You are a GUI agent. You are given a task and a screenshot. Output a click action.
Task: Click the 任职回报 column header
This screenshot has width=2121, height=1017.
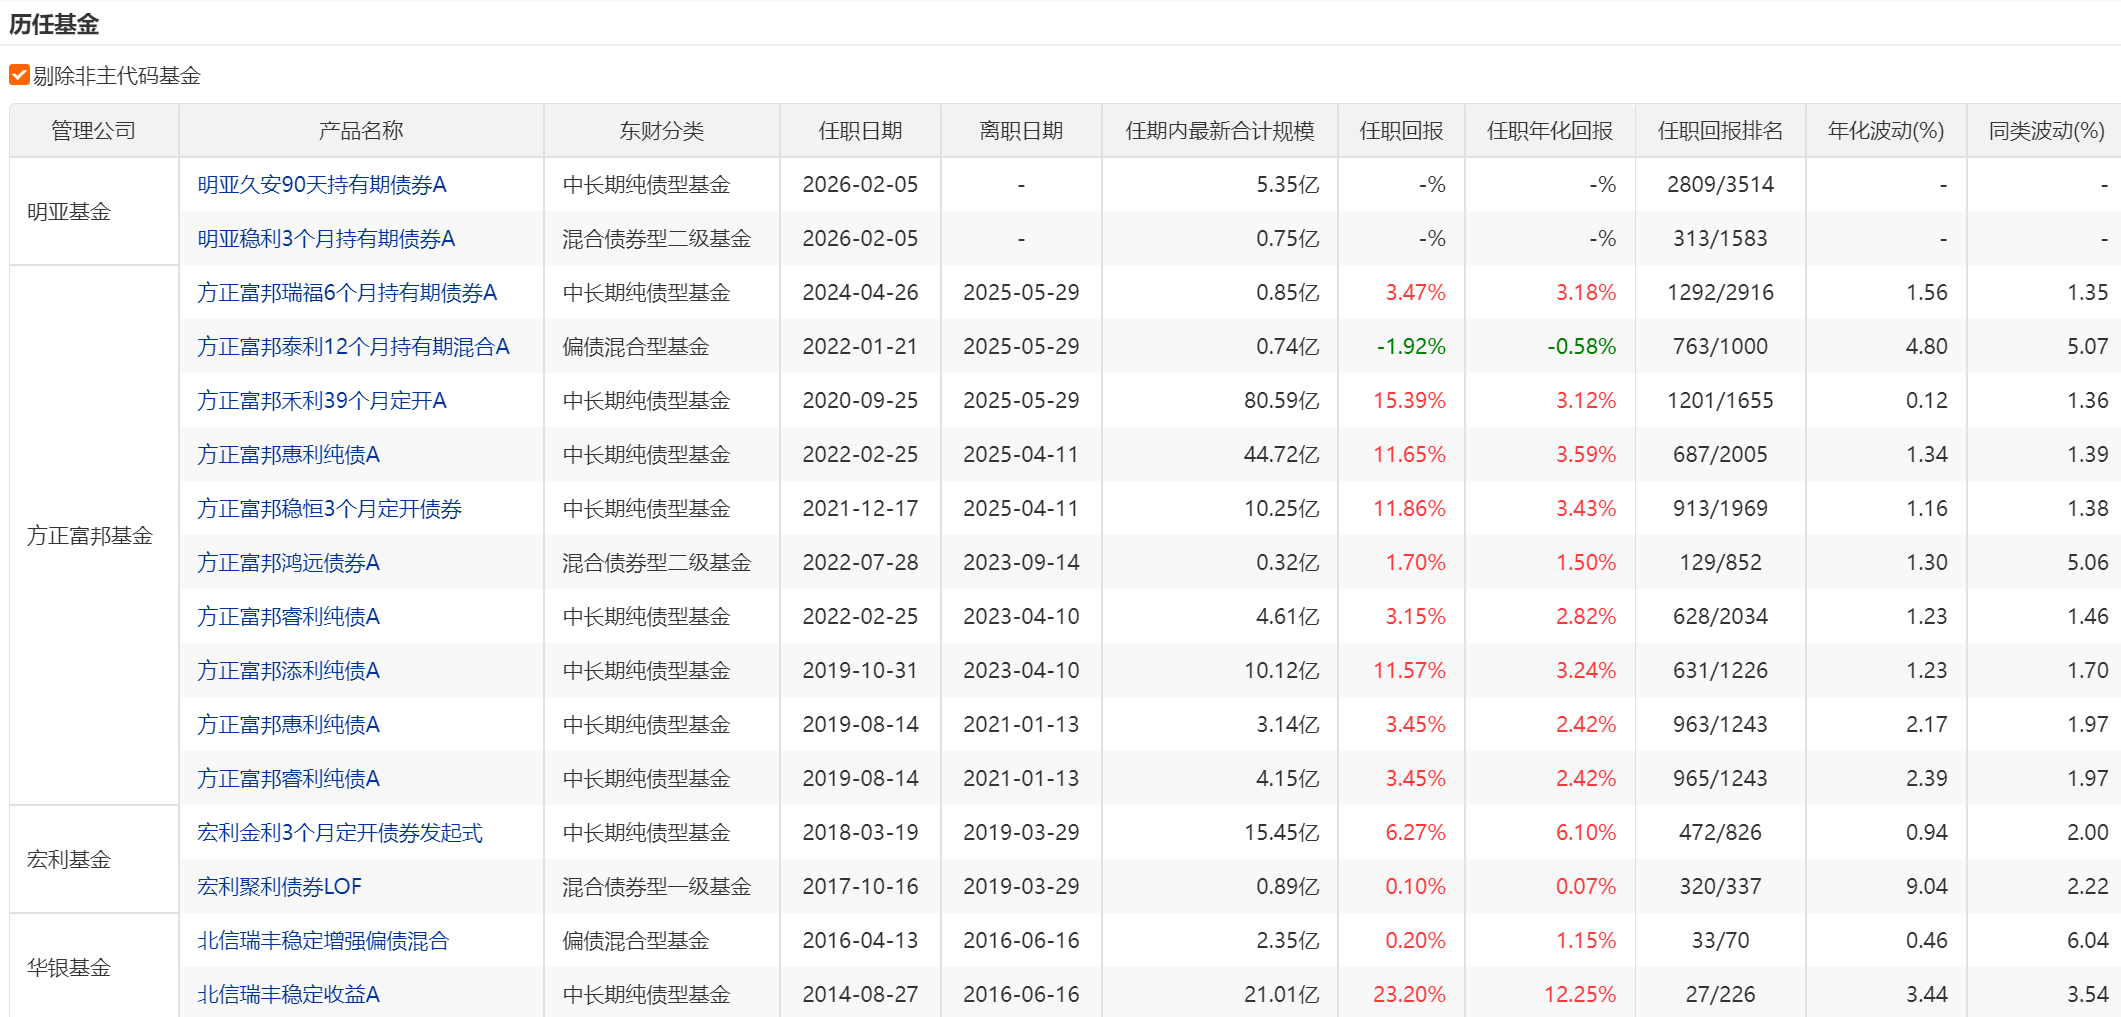pos(1401,131)
